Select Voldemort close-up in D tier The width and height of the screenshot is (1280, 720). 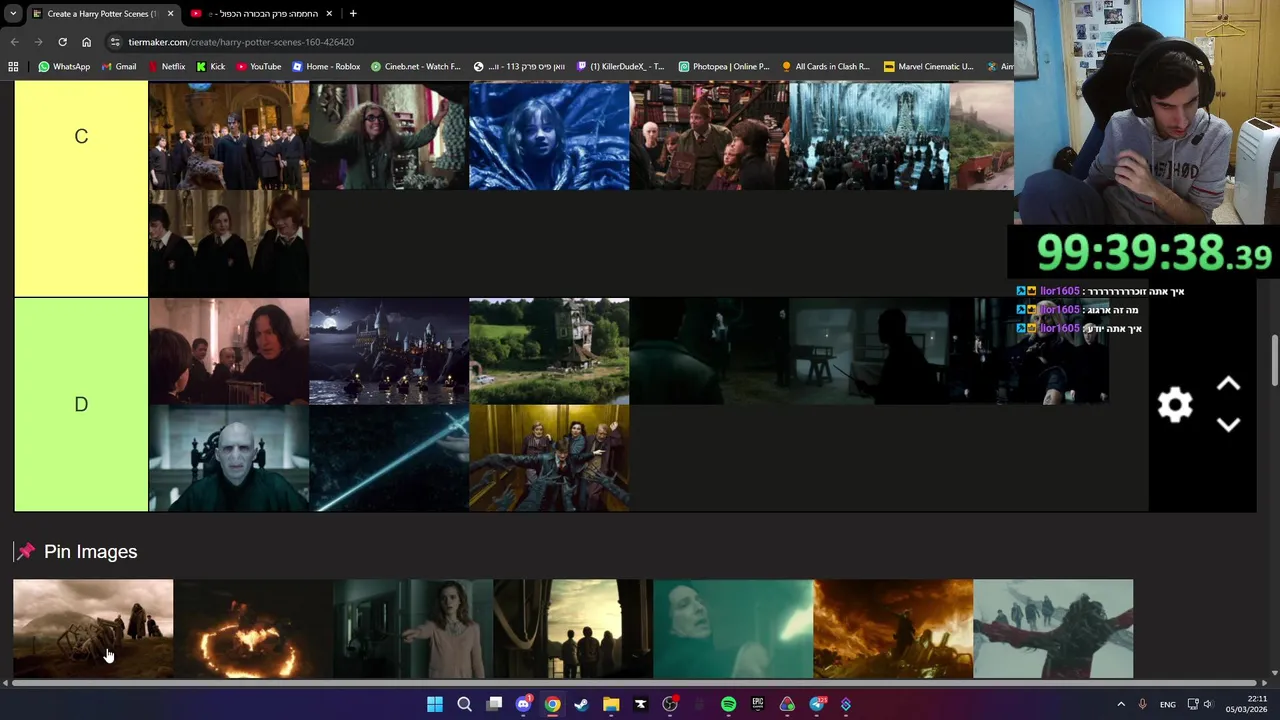pyautogui.click(x=229, y=458)
